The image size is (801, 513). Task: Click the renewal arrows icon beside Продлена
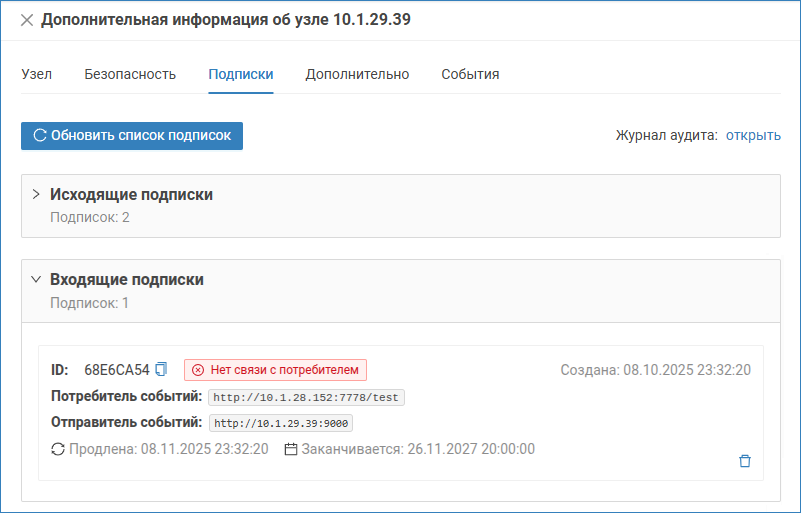pos(58,449)
